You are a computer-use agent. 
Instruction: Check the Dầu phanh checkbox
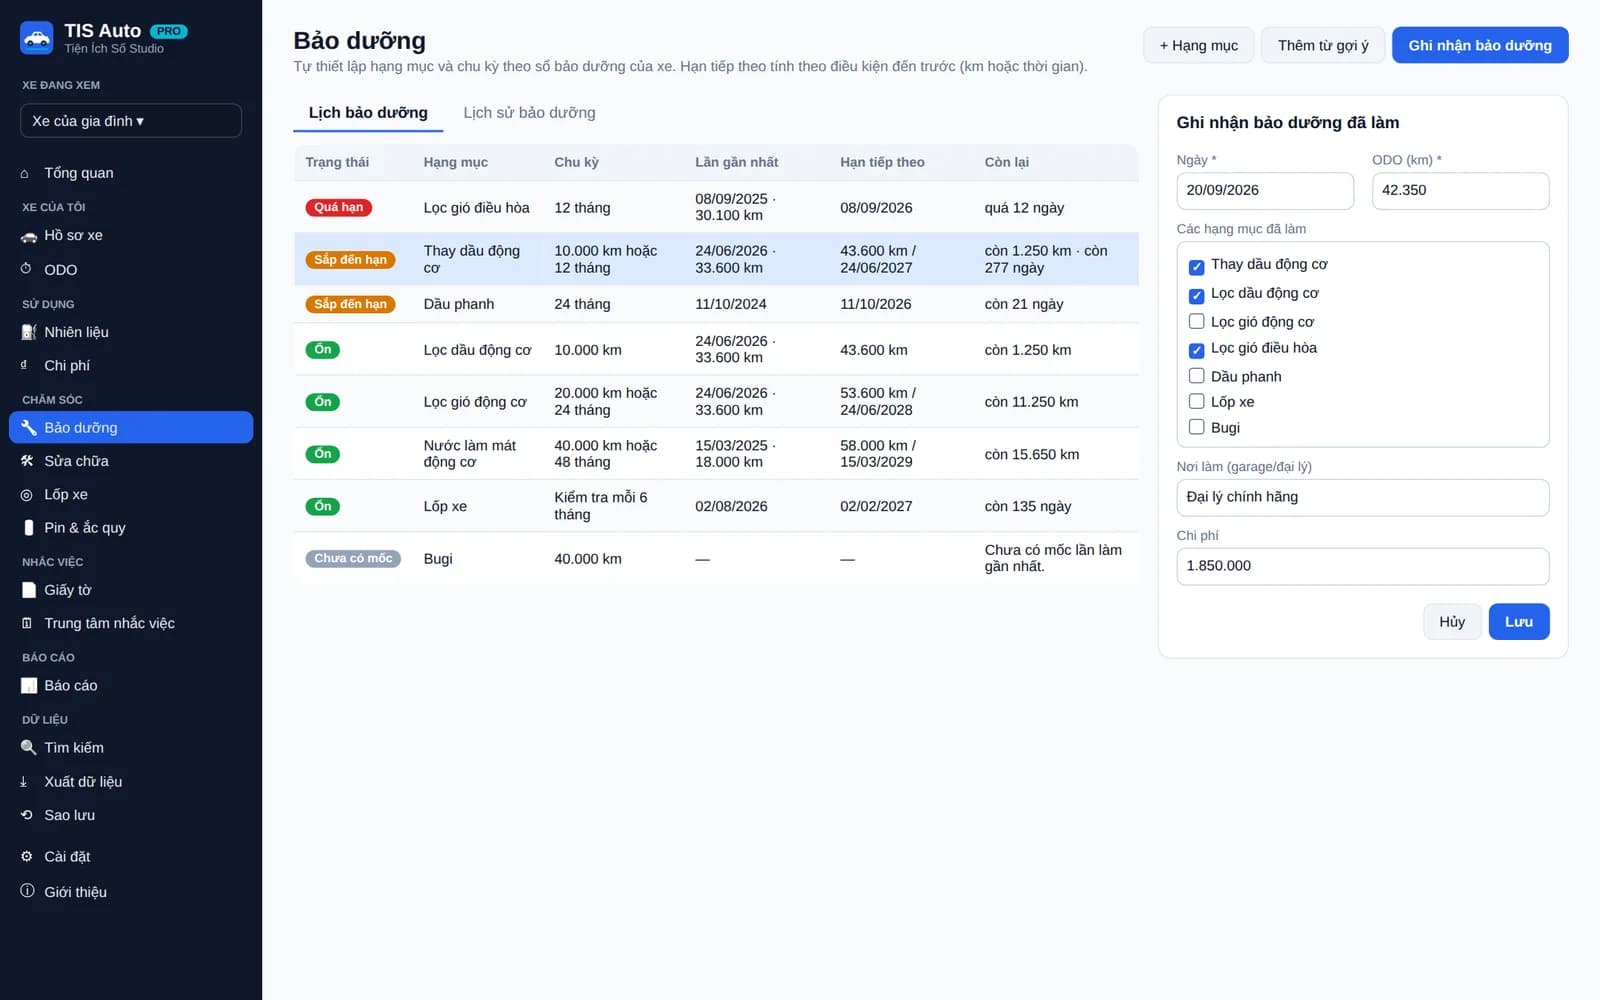[x=1196, y=376]
